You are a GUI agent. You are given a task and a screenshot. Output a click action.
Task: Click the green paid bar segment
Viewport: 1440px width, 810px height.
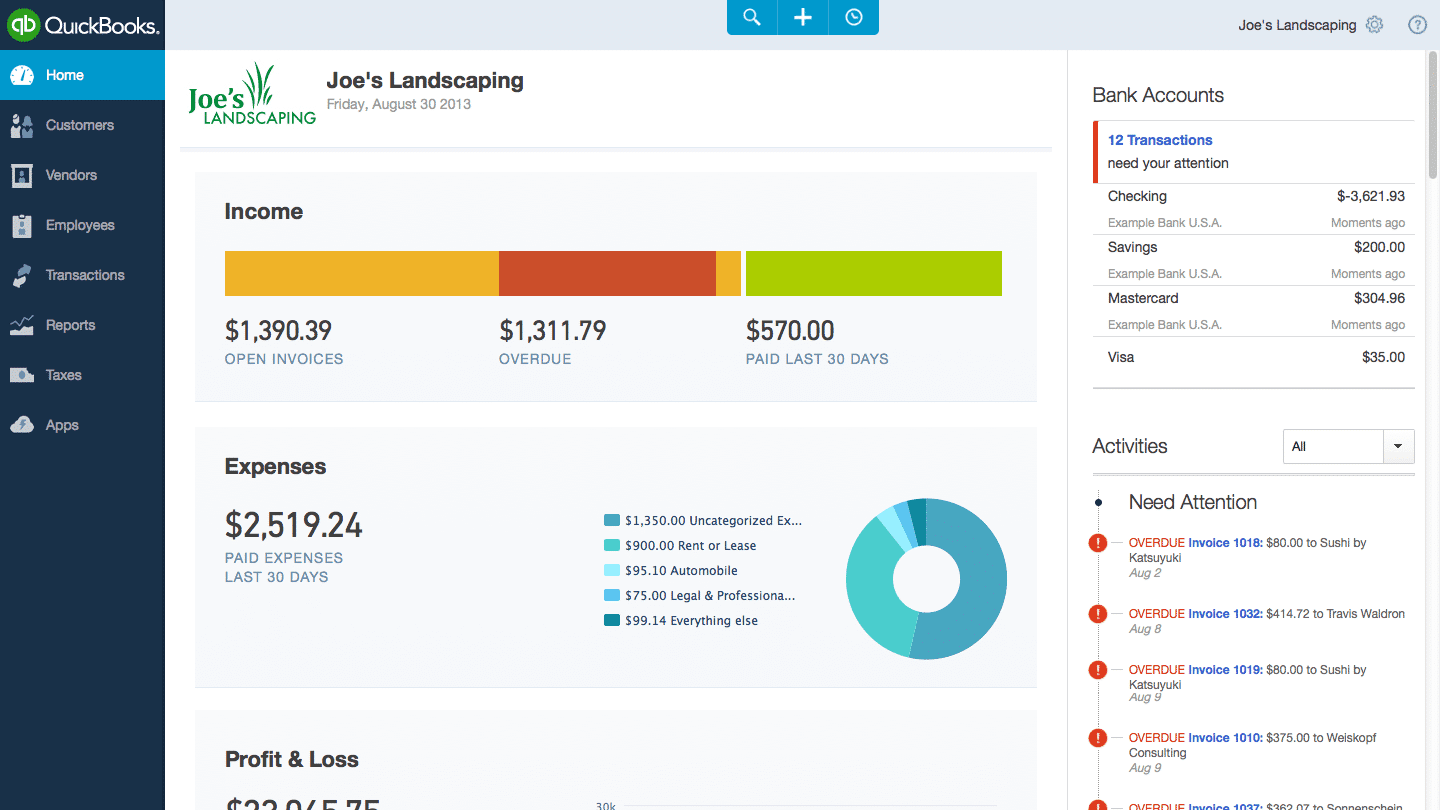click(874, 273)
